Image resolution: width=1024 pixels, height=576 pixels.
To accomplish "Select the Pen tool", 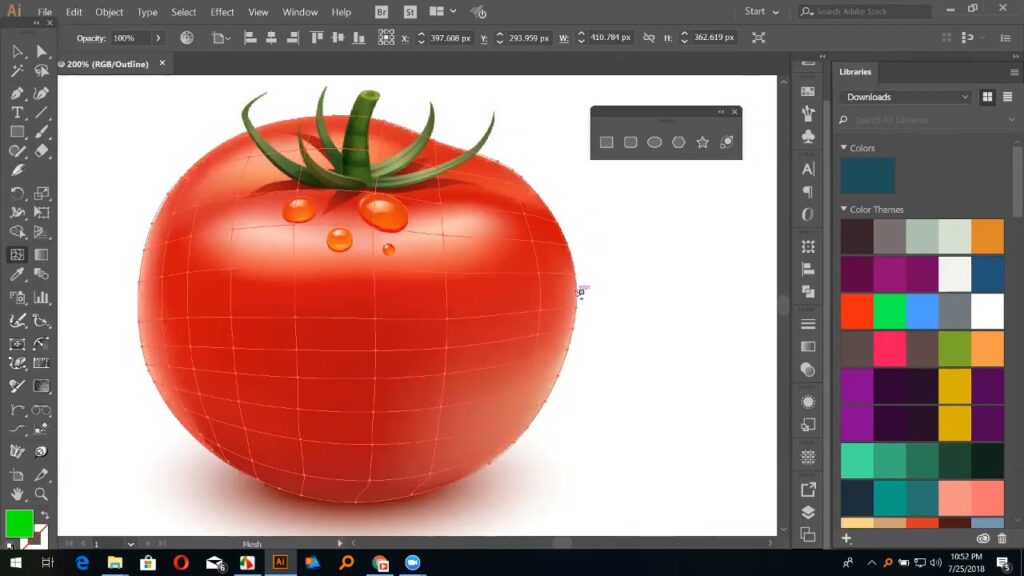I will tap(17, 93).
